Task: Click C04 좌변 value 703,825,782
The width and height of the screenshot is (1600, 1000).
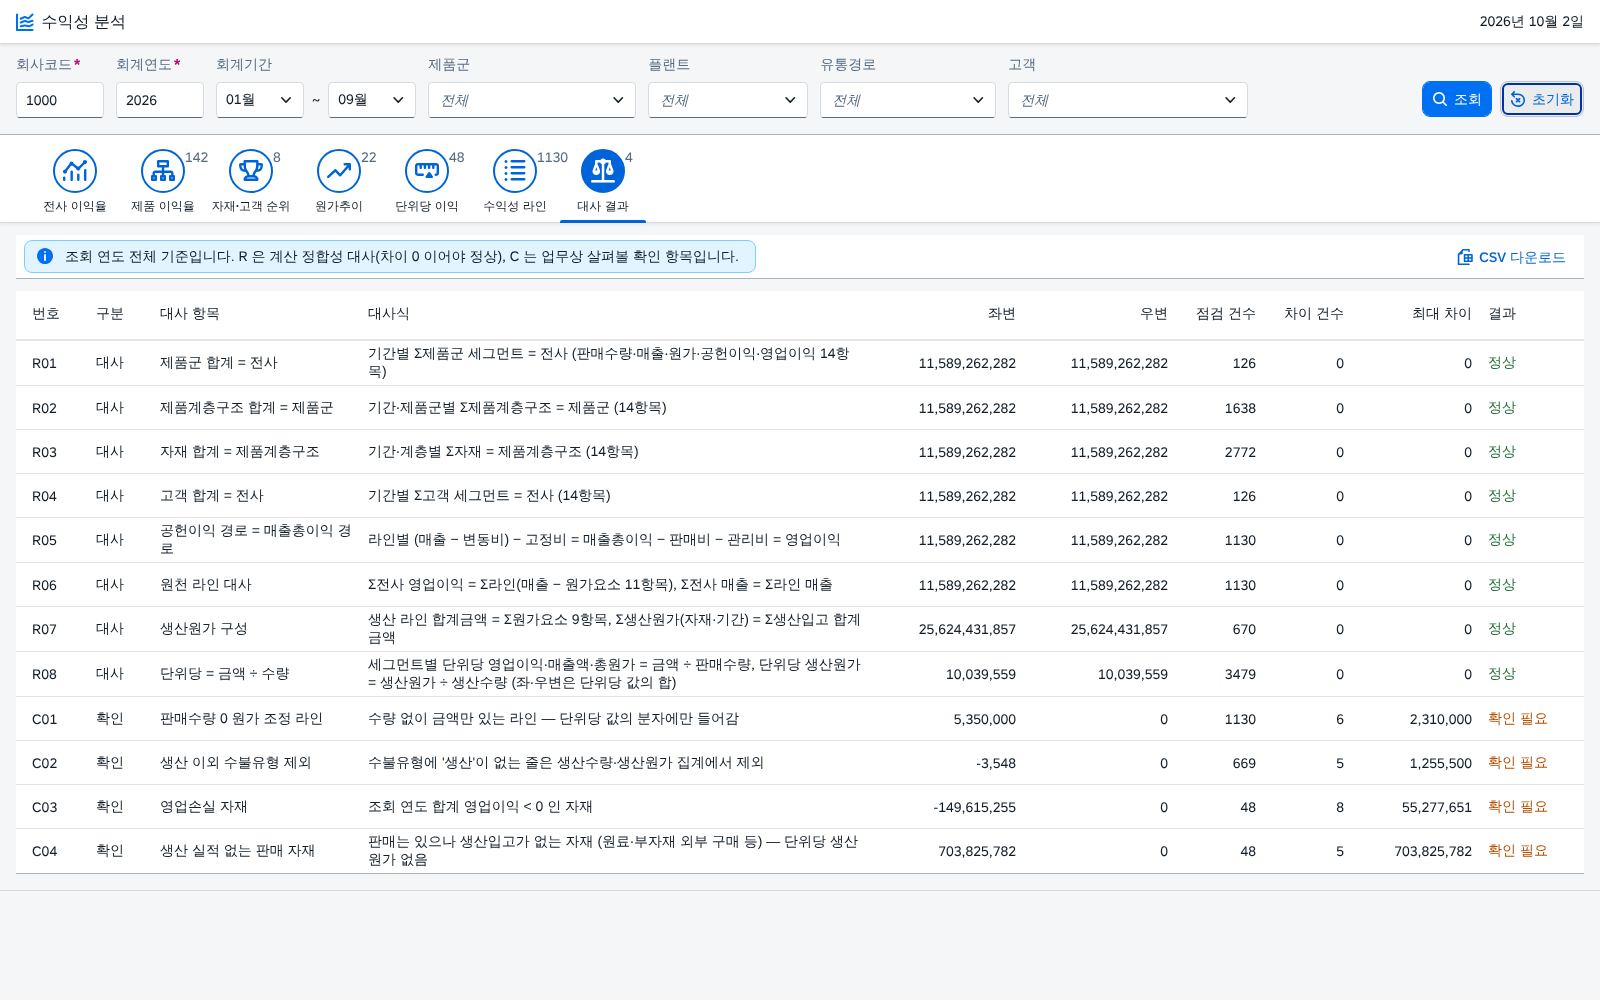Action: (x=977, y=851)
